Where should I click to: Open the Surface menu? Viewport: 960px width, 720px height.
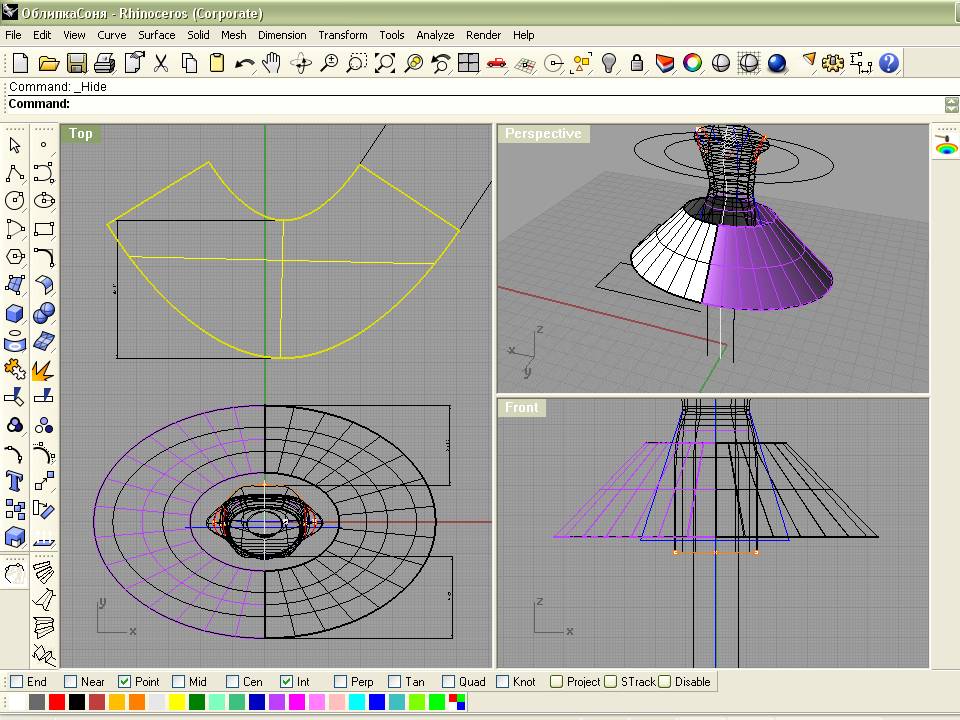(x=156, y=35)
